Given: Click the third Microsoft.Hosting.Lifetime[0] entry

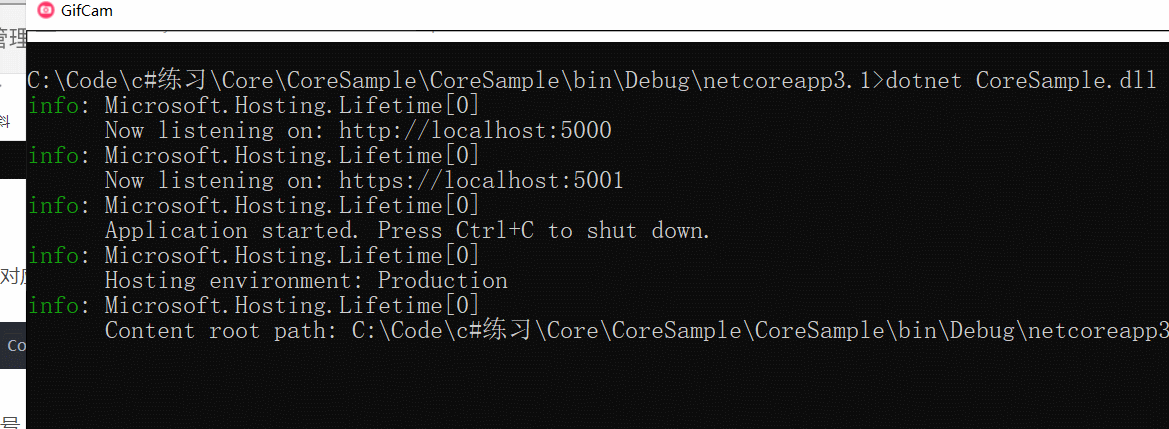Looking at the screenshot, I should pyautogui.click(x=292, y=206).
